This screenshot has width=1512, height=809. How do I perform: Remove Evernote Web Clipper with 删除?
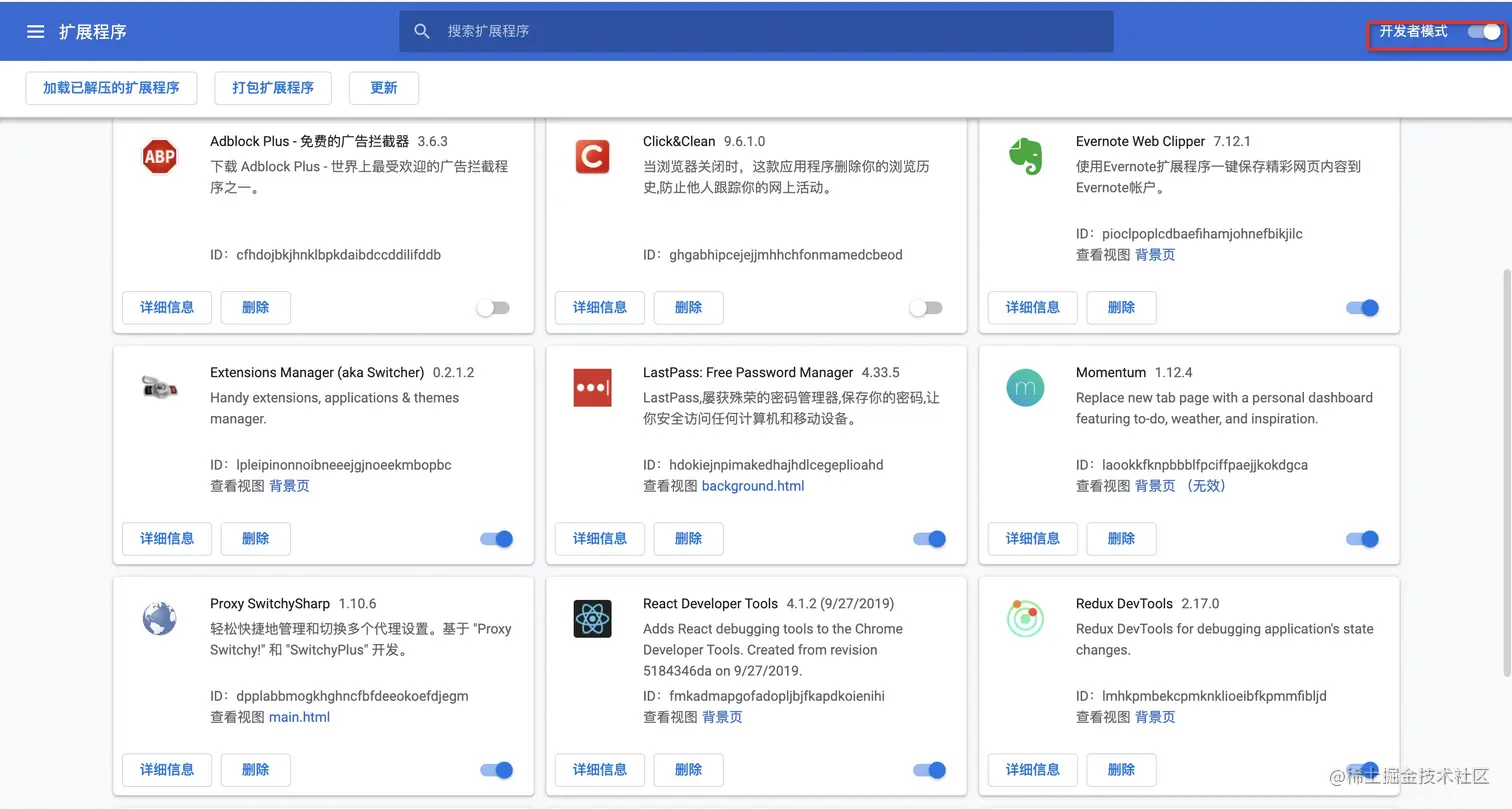pos(1122,308)
